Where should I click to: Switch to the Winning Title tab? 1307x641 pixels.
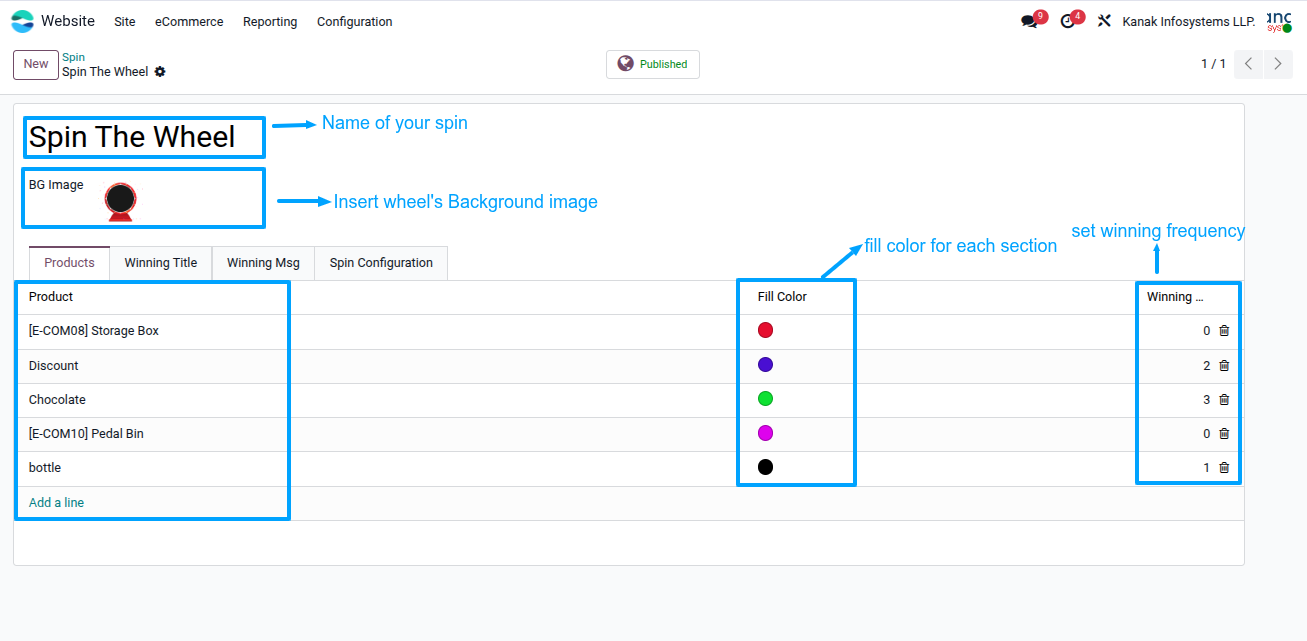tap(161, 263)
